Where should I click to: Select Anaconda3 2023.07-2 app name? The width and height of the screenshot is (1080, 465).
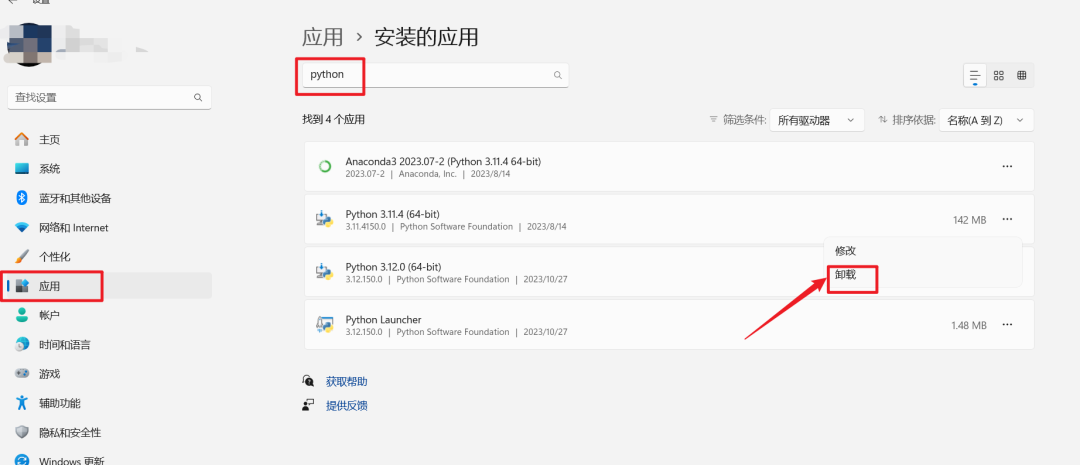click(x=443, y=161)
